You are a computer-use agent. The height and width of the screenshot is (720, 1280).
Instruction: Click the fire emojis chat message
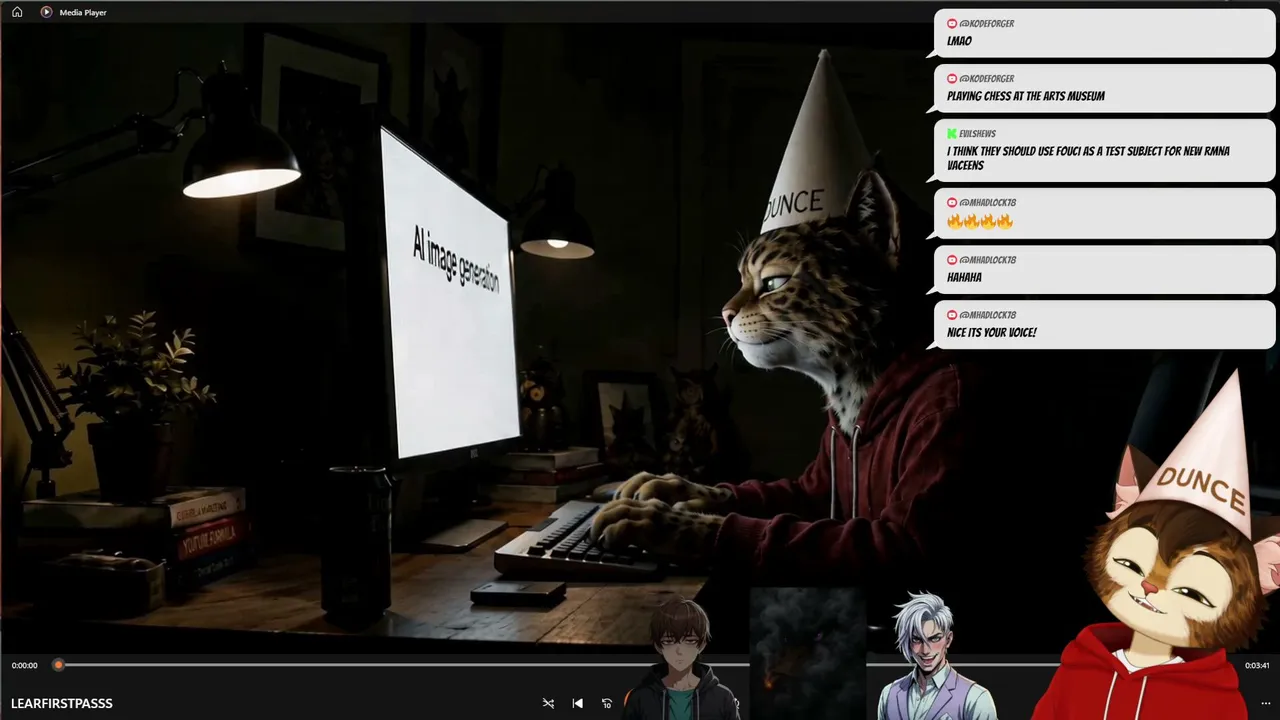[x=1104, y=213]
